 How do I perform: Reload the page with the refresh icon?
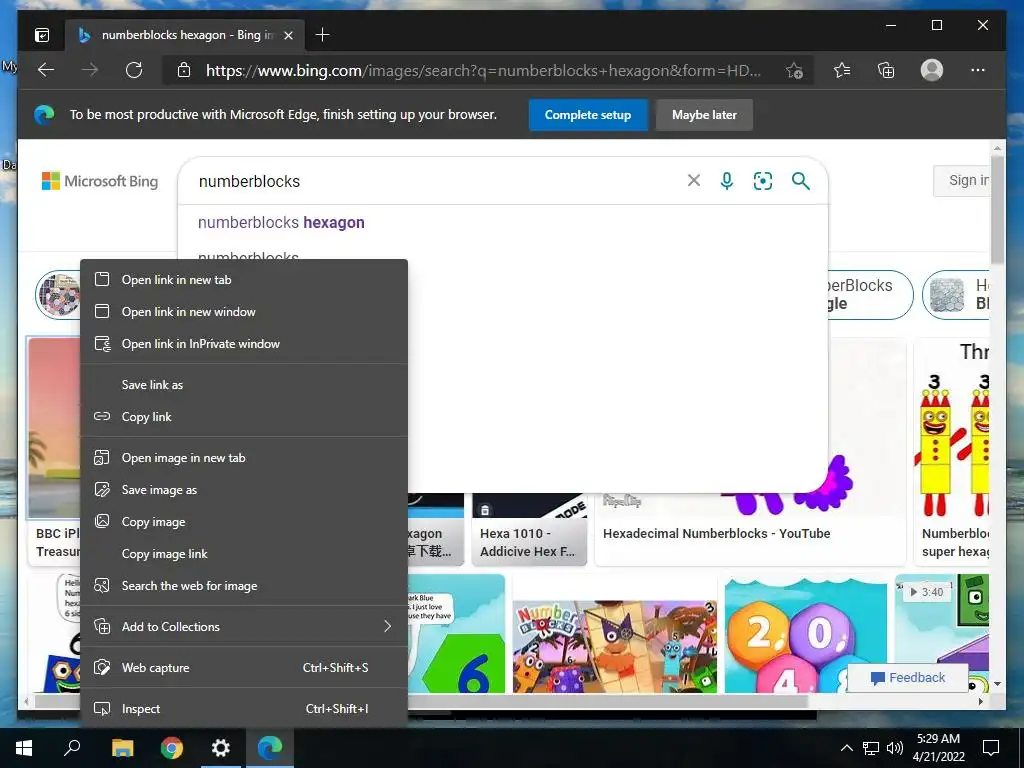134,70
